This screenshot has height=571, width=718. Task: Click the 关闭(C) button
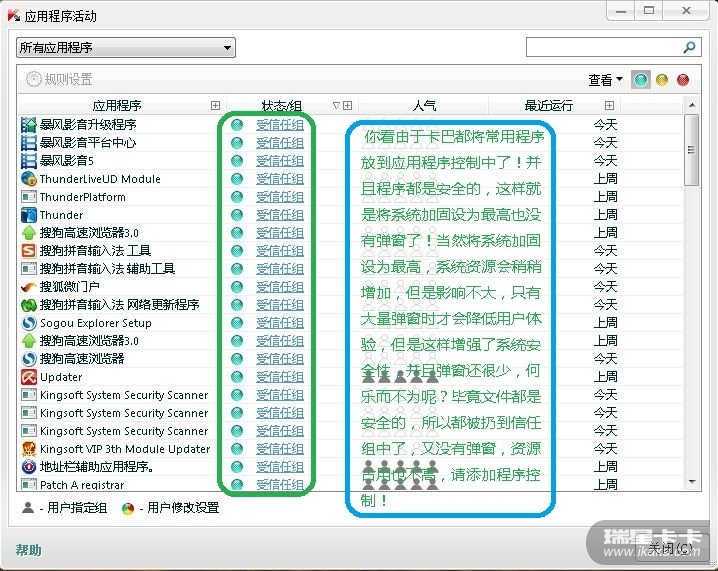click(x=670, y=548)
